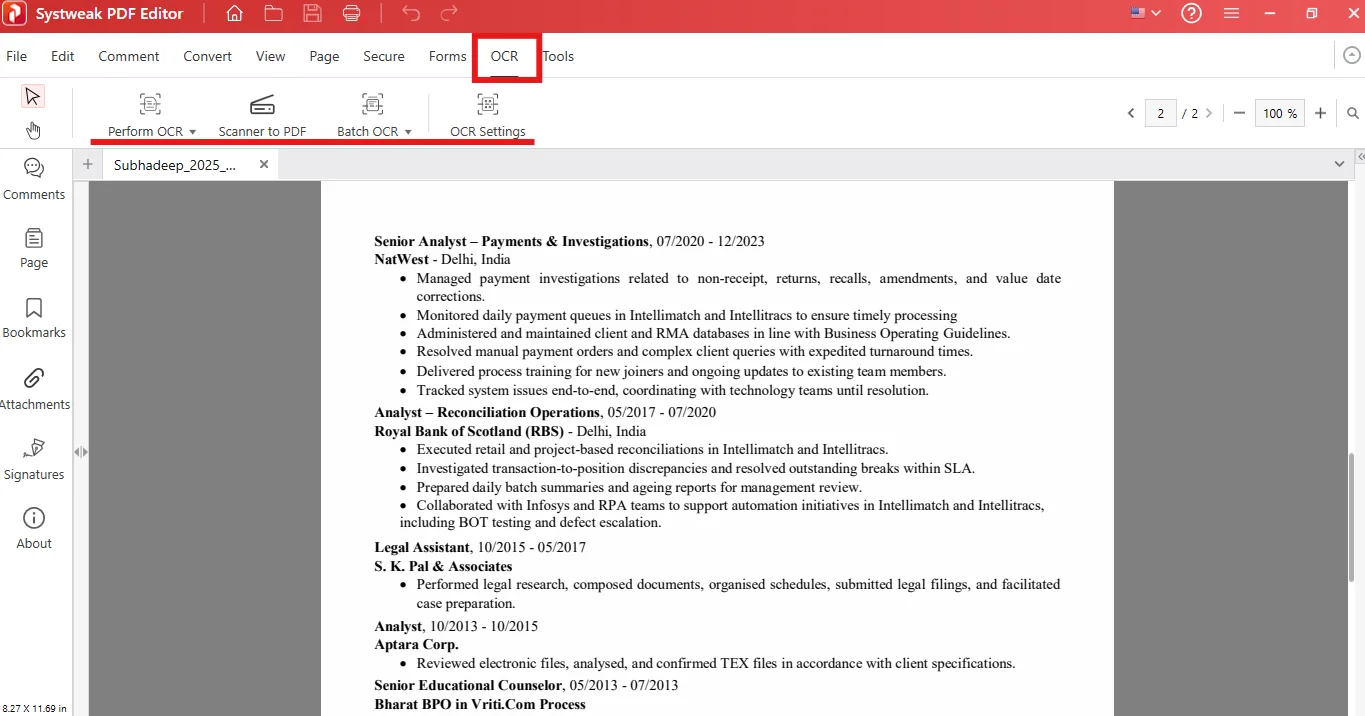Open the Bookmarks panel

point(33,317)
